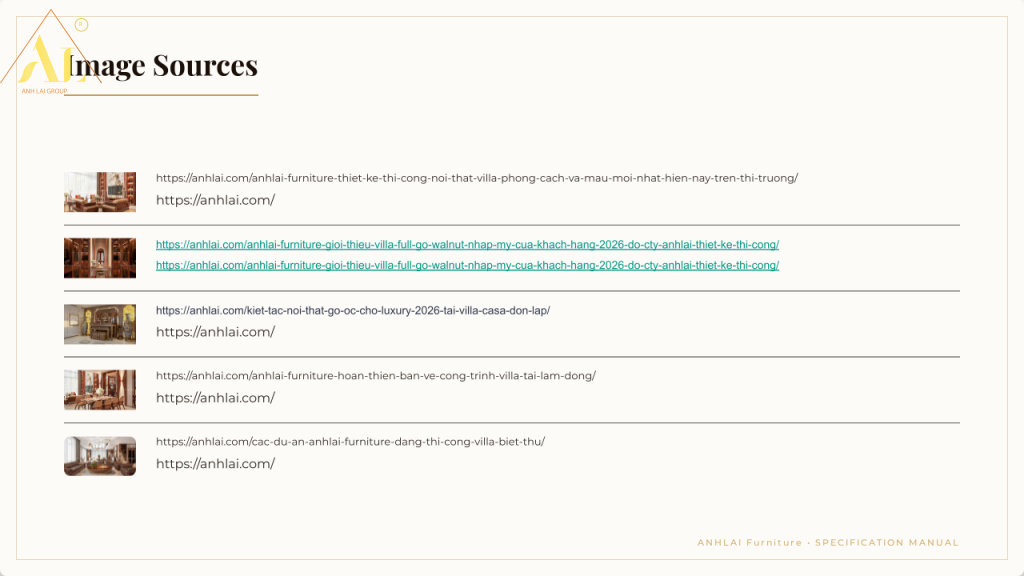Select the altar room thumbnail

coord(100,324)
